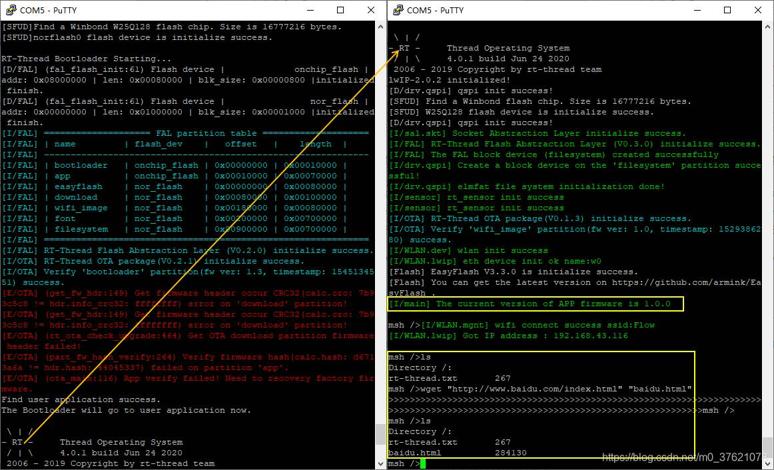
Task: Click the 'lwIP-2.0.2 initialized!' line
Action: 450,80
